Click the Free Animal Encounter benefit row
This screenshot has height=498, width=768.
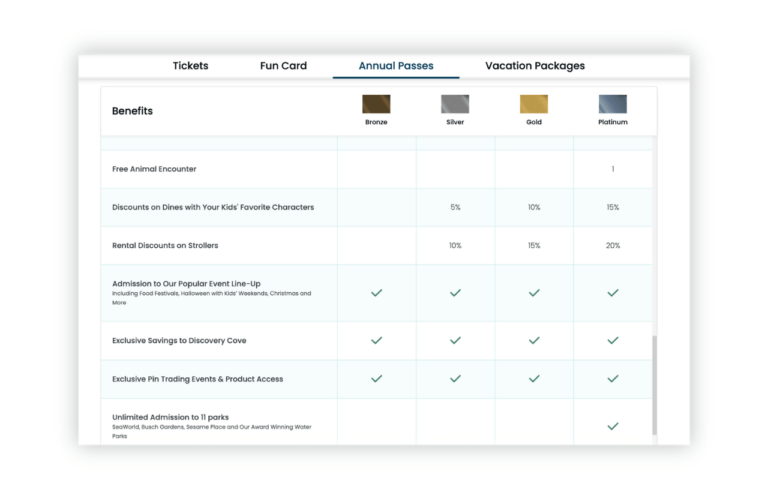coord(377,169)
